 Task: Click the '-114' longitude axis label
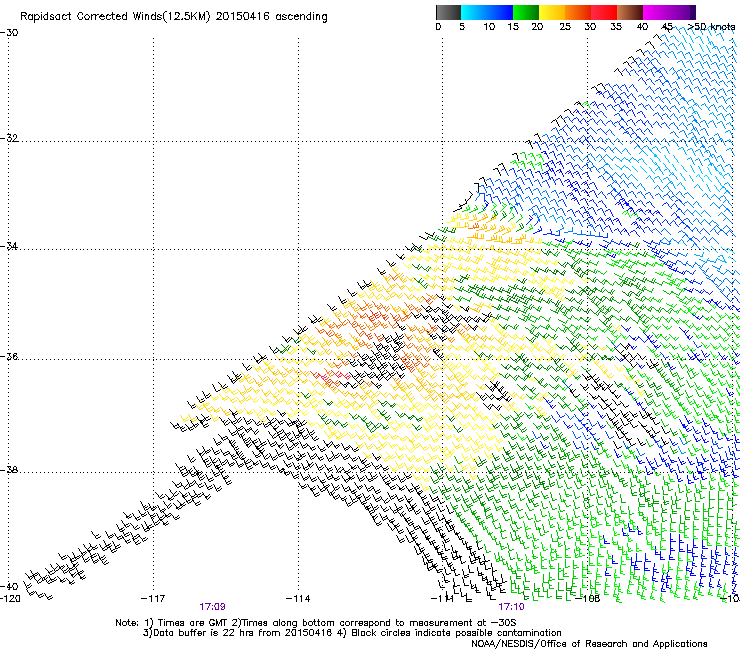point(298,599)
